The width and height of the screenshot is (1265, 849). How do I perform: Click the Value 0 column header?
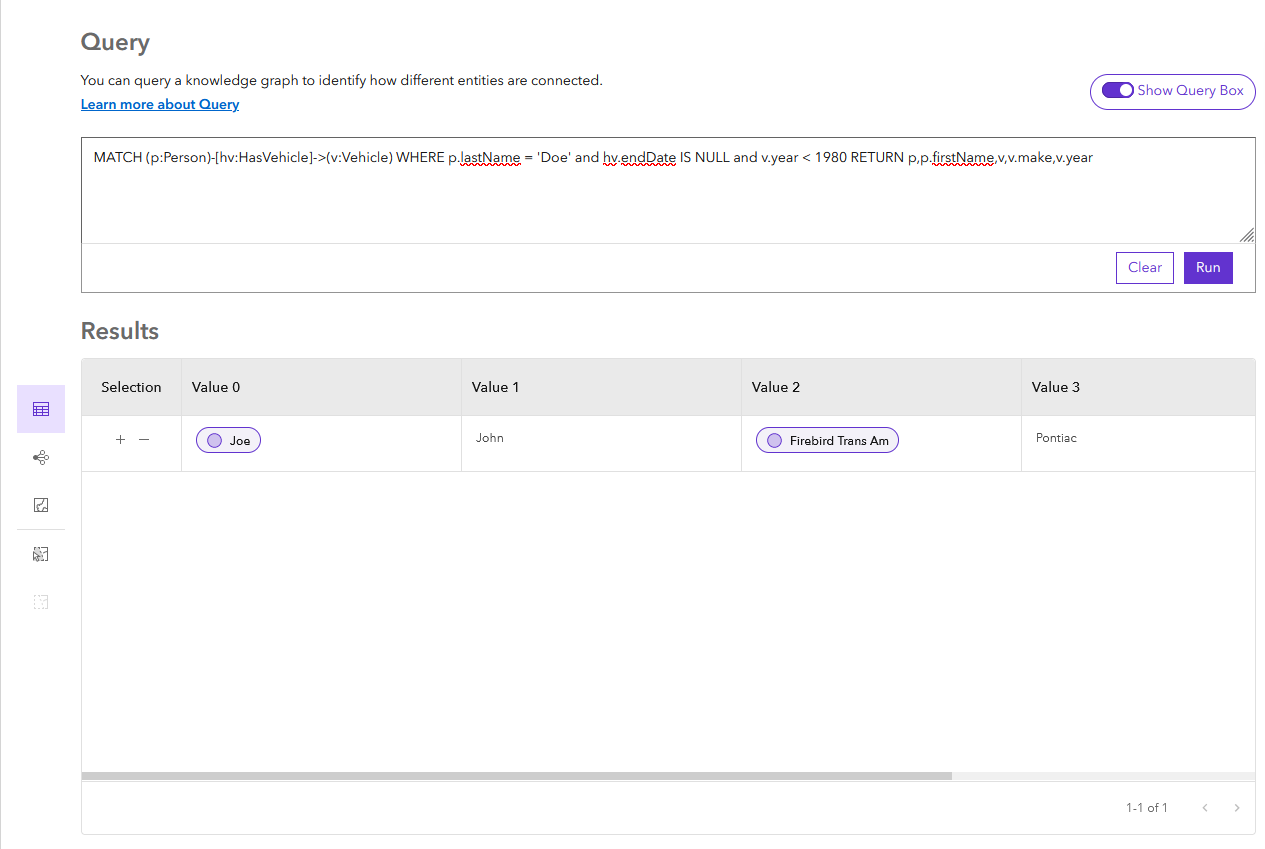pyautogui.click(x=216, y=387)
